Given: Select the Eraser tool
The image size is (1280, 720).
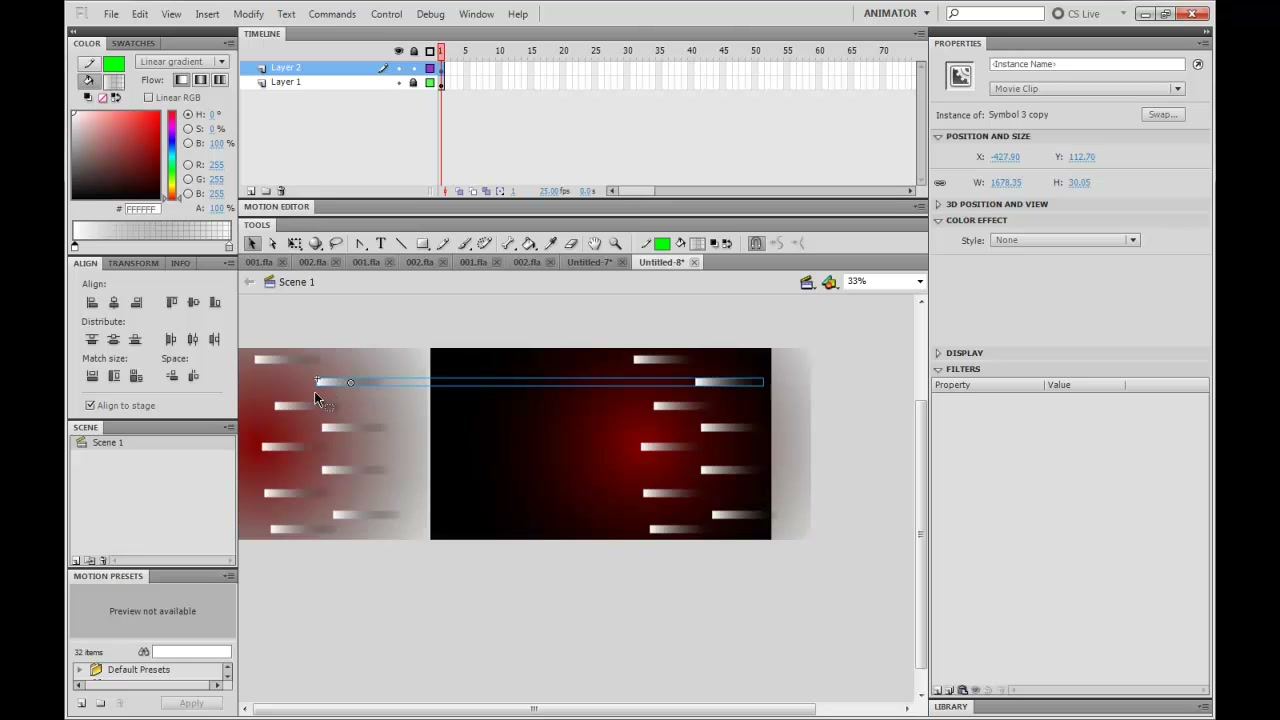Looking at the screenshot, I should coord(571,243).
